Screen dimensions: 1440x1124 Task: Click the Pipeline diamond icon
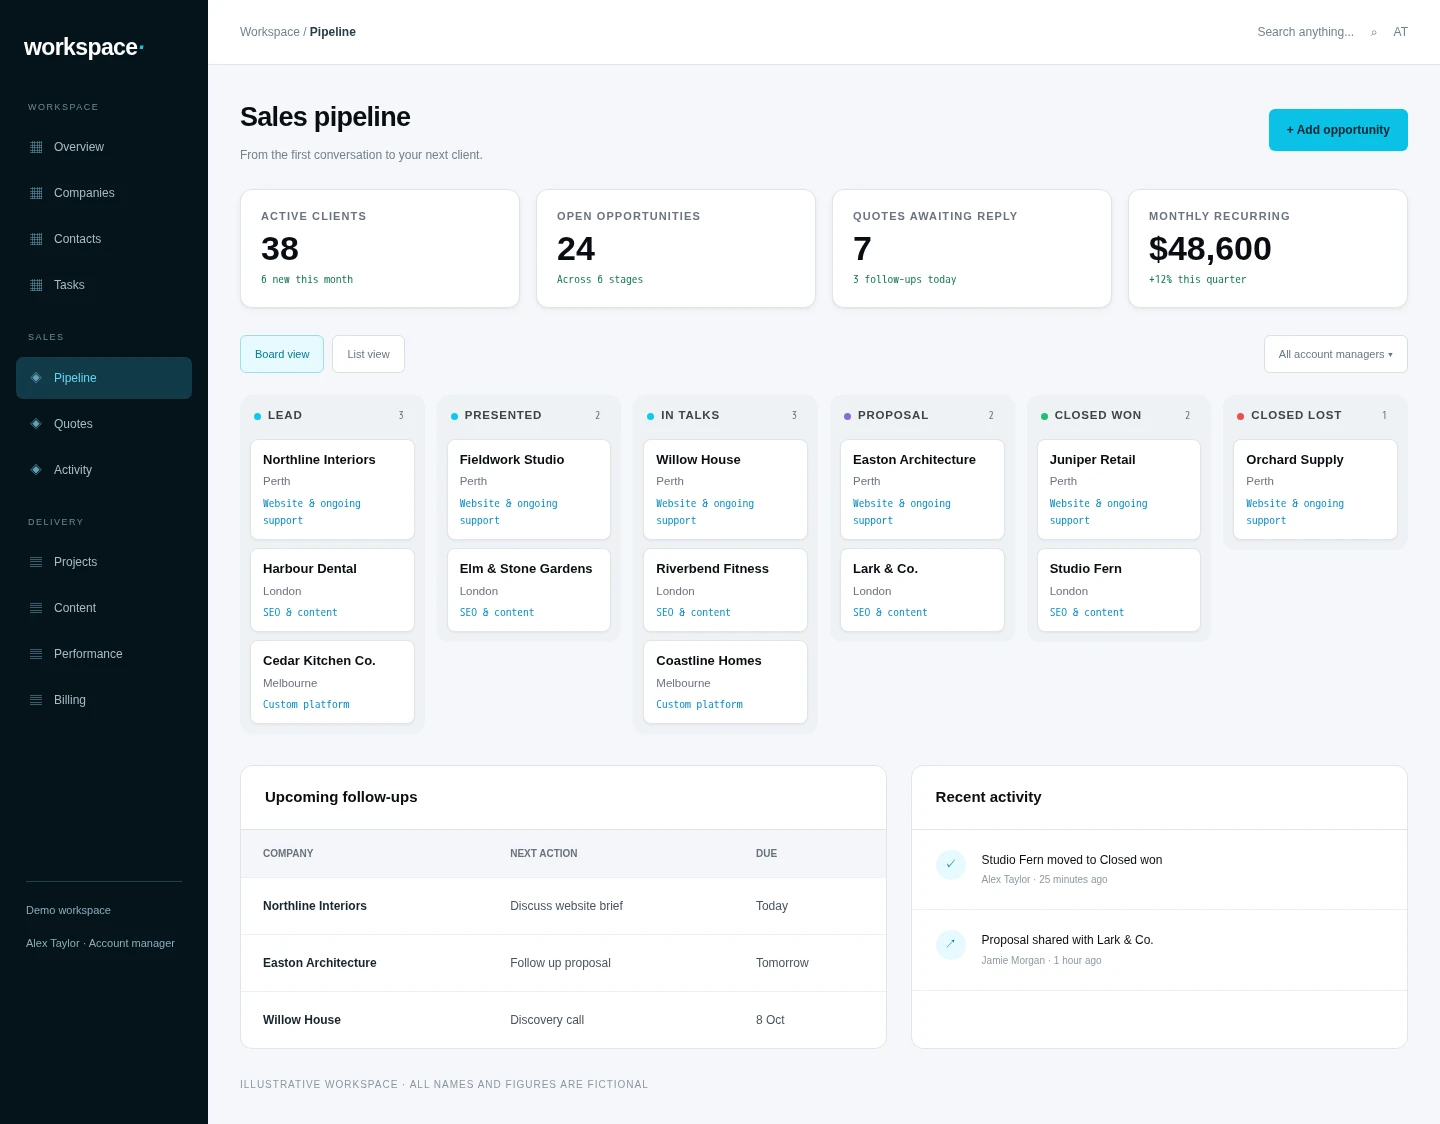point(36,378)
